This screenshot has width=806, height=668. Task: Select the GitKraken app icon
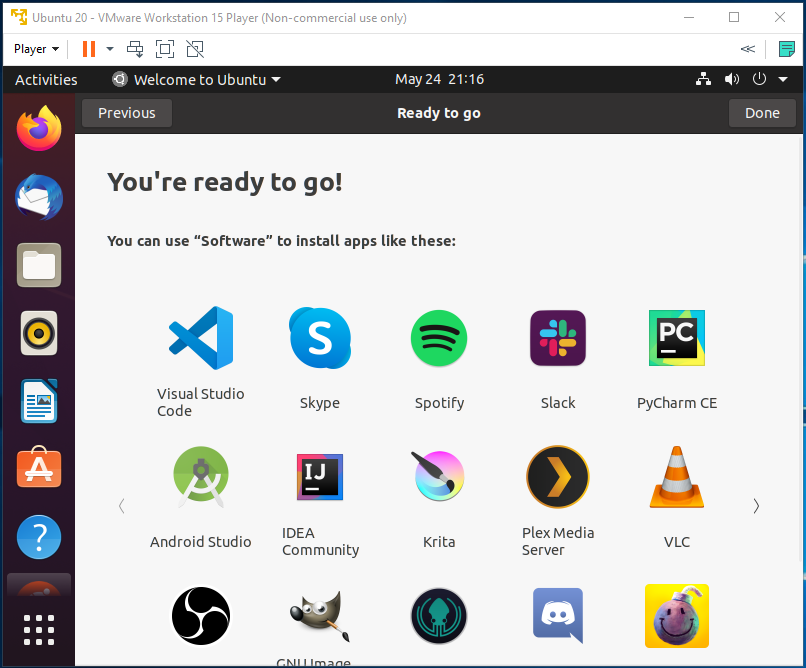(x=439, y=616)
